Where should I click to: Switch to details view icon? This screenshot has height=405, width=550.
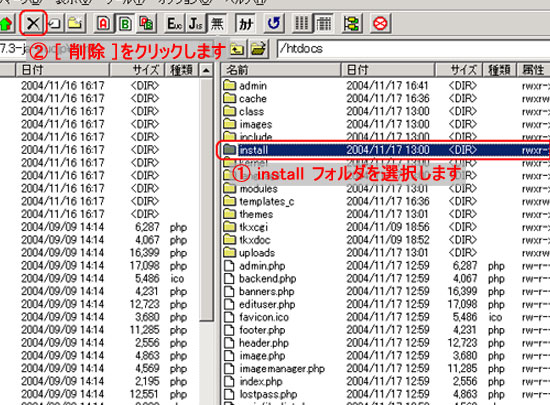point(323,23)
